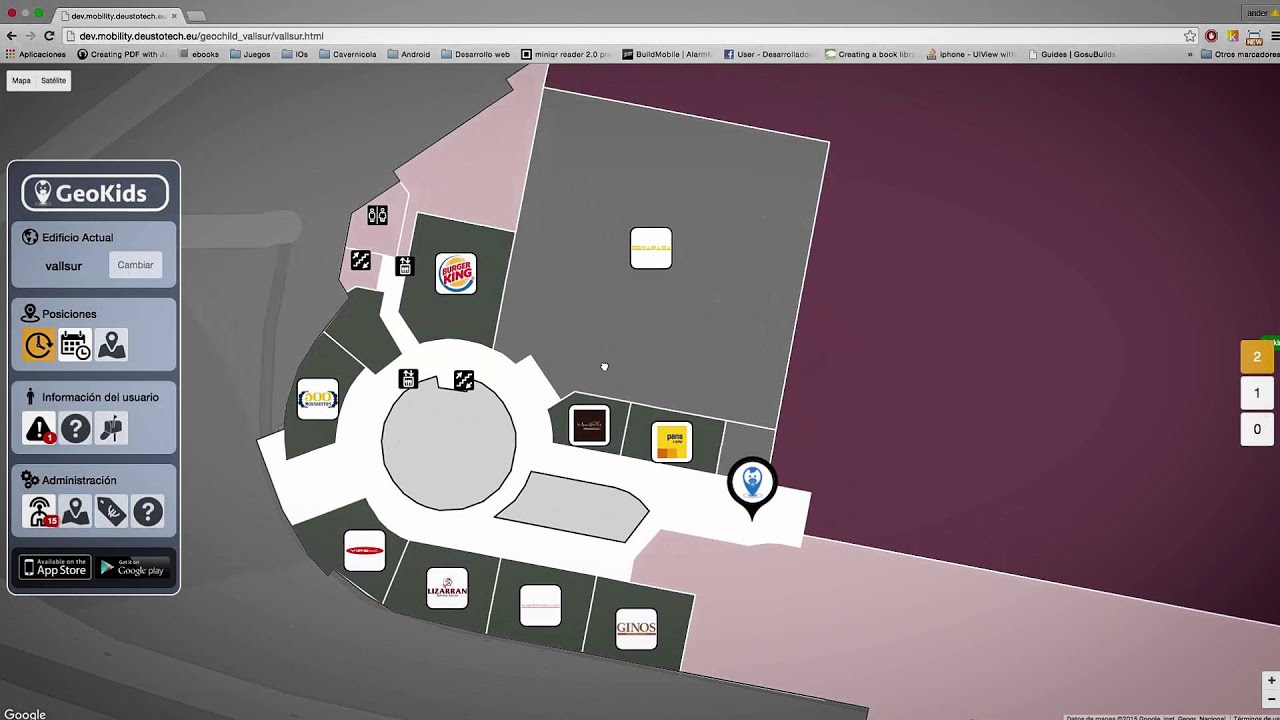Image resolution: width=1280 pixels, height=720 pixels.
Task: Open the User - Desarrolladores Facebook bookmark
Action: 769,54
